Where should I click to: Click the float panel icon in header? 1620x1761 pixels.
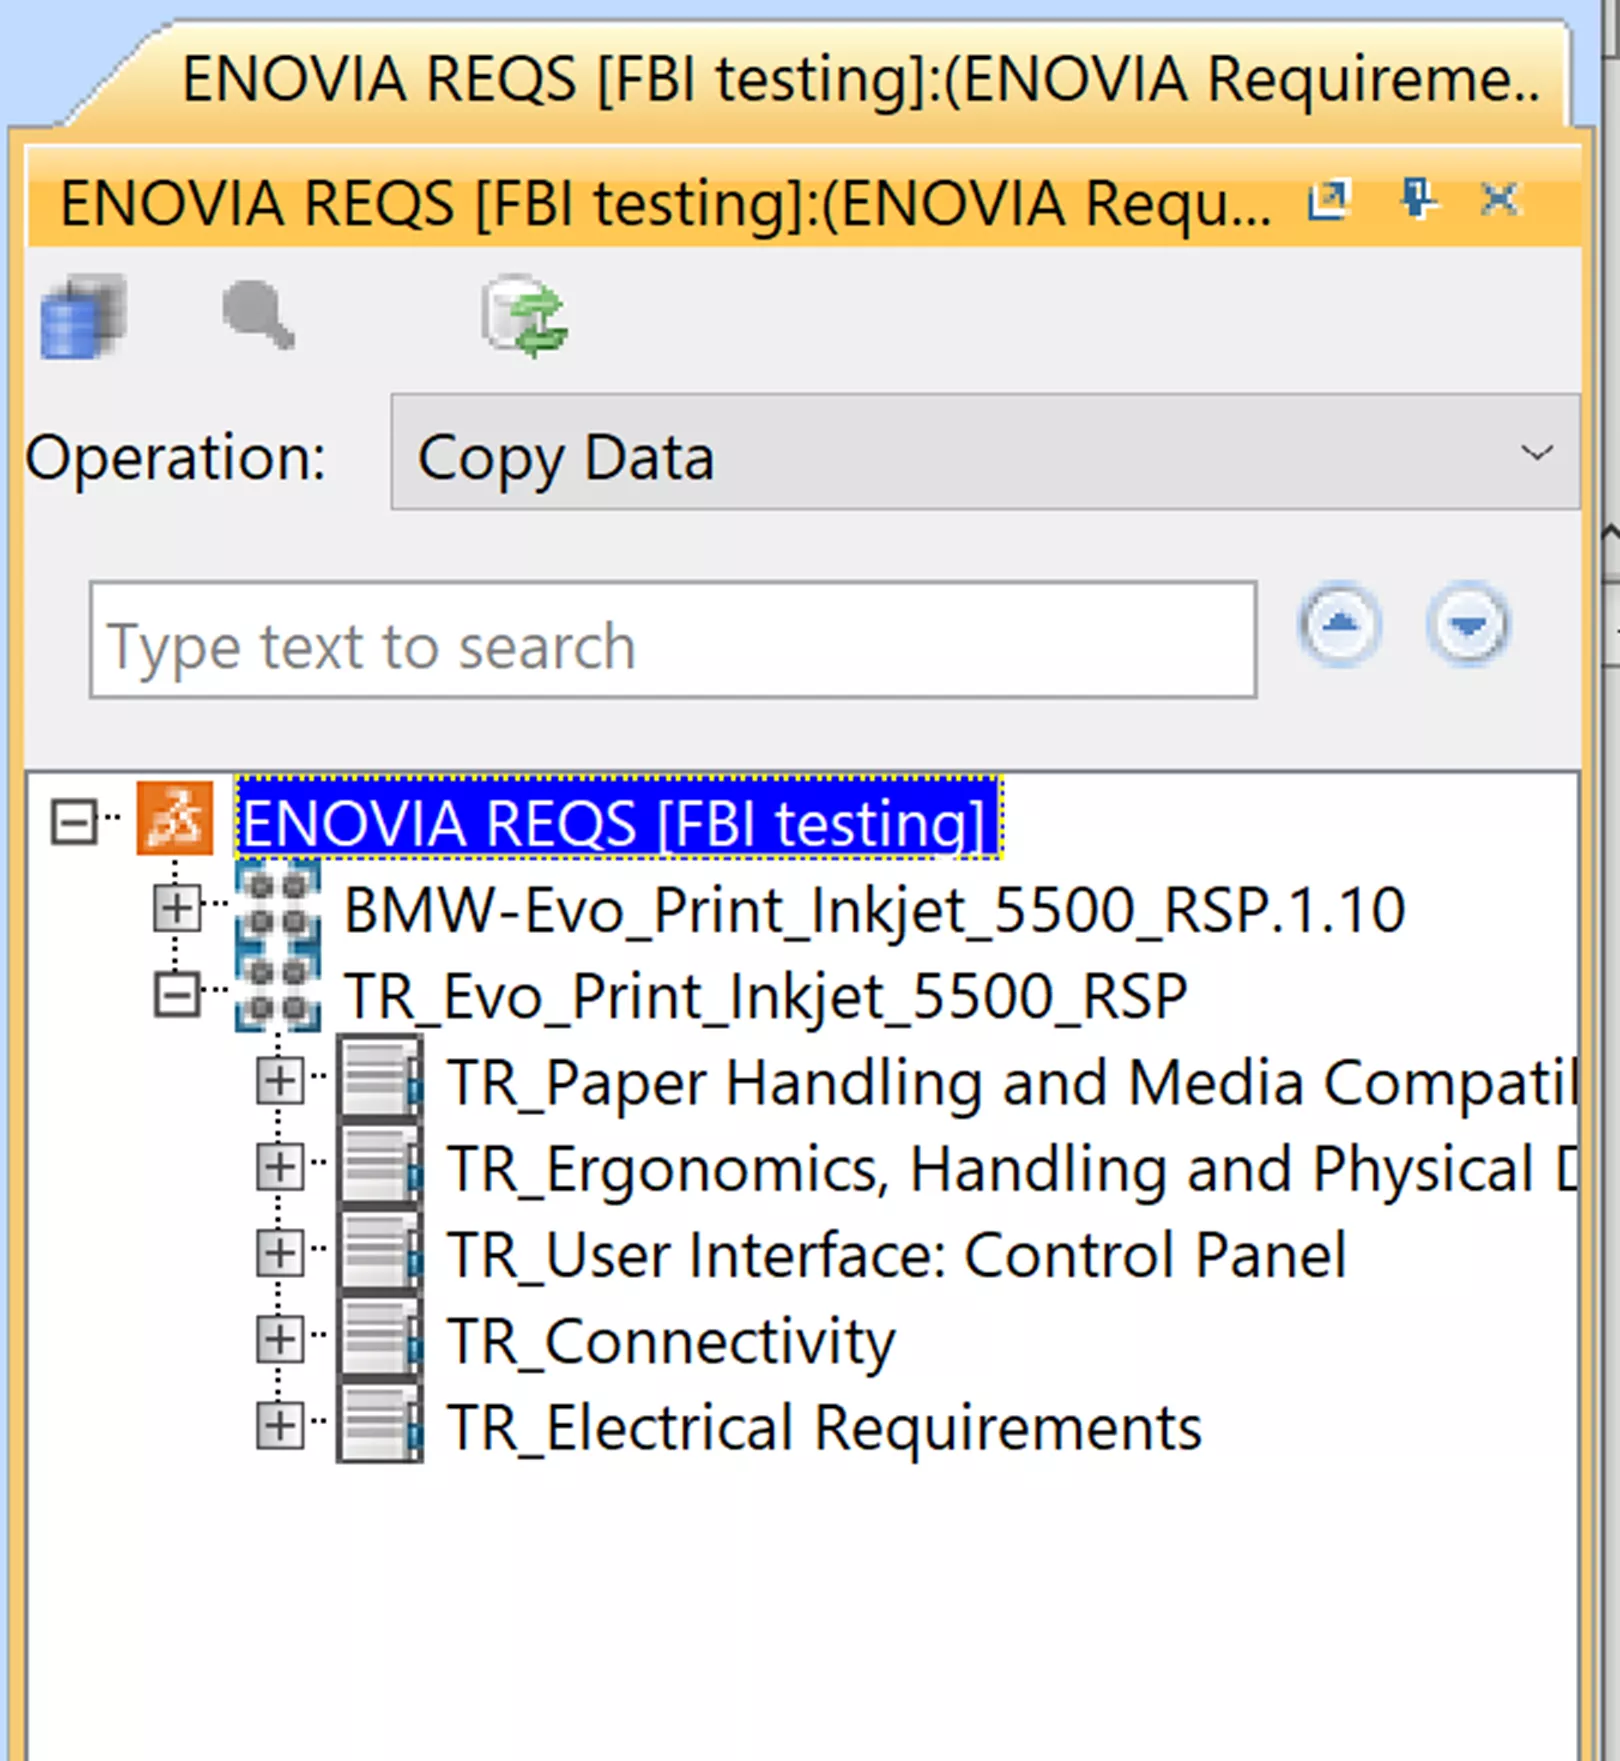[1329, 200]
